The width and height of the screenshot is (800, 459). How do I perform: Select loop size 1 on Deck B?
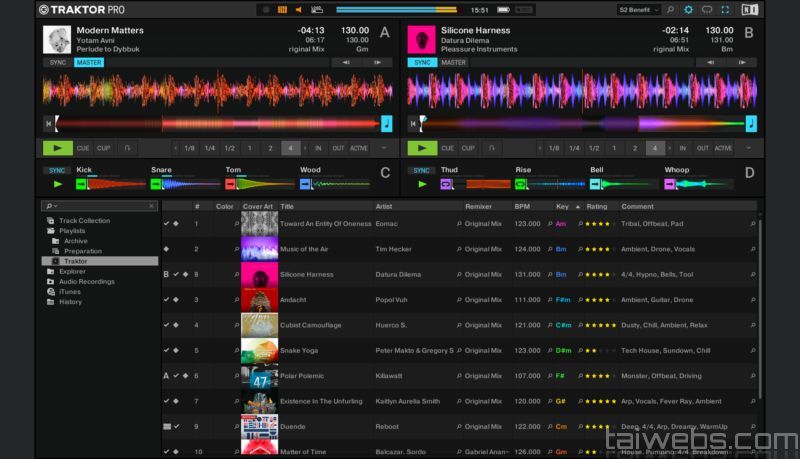[614, 148]
